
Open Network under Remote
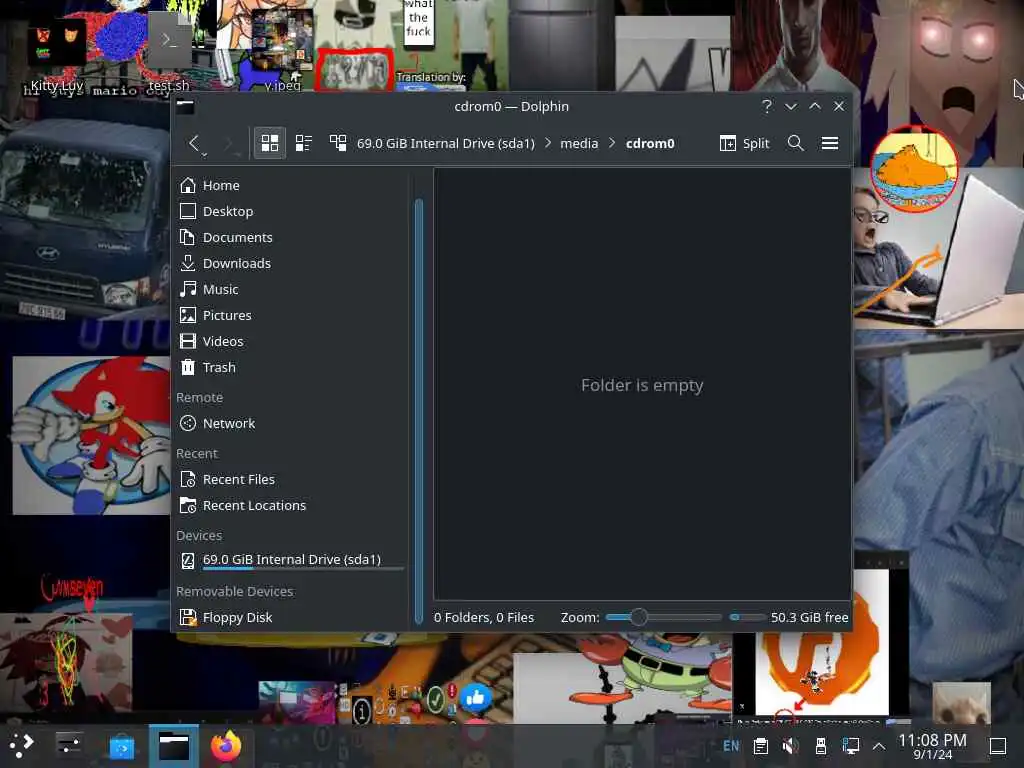(292, 423)
